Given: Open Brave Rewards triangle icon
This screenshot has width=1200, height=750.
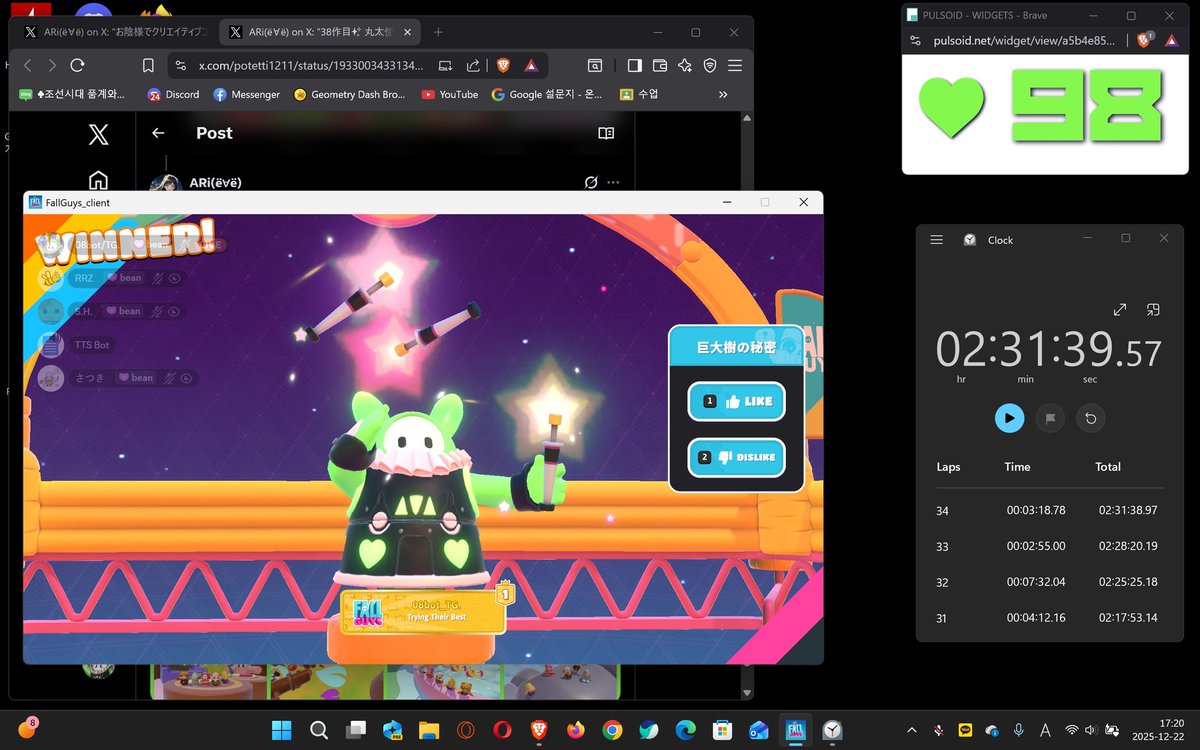Looking at the screenshot, I should 531,65.
